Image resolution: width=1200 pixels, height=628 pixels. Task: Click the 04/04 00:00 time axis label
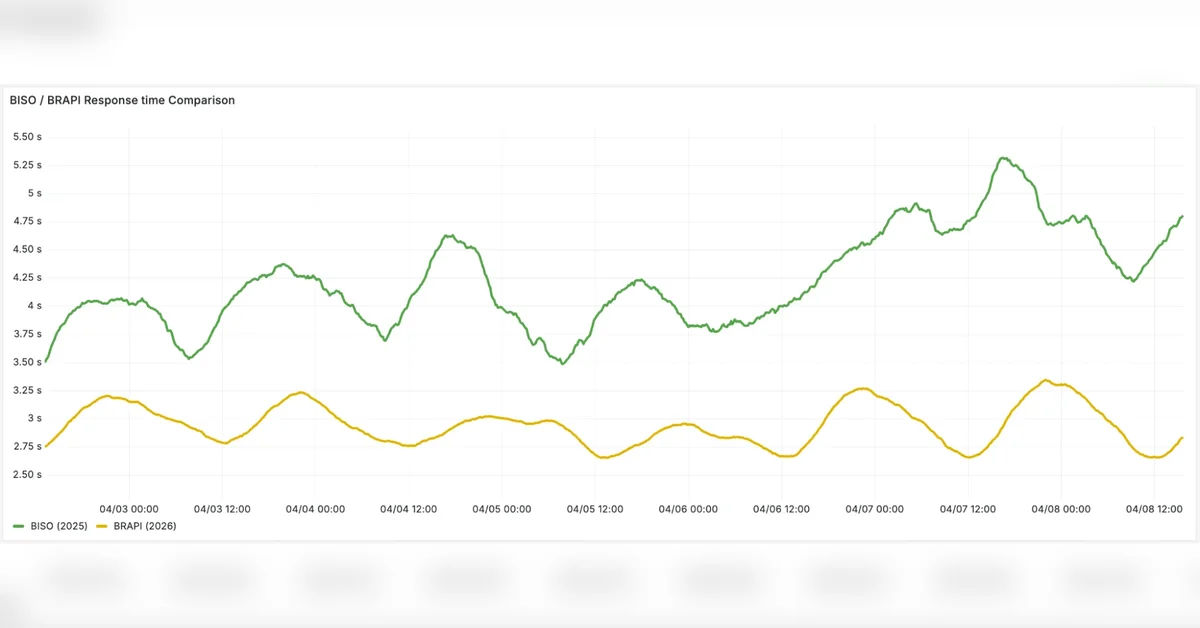point(315,509)
